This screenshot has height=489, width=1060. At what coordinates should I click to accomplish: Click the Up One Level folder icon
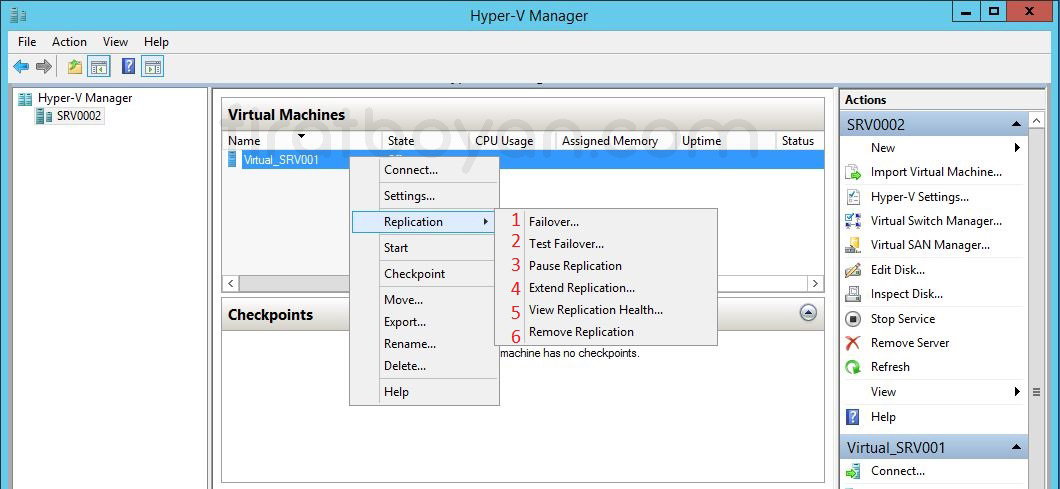tap(75, 66)
